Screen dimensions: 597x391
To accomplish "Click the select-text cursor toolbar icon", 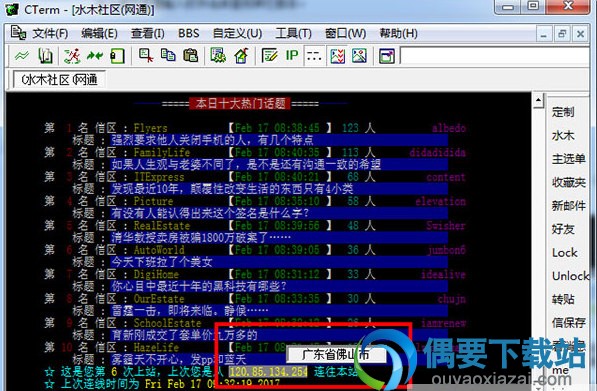I will (x=146, y=56).
